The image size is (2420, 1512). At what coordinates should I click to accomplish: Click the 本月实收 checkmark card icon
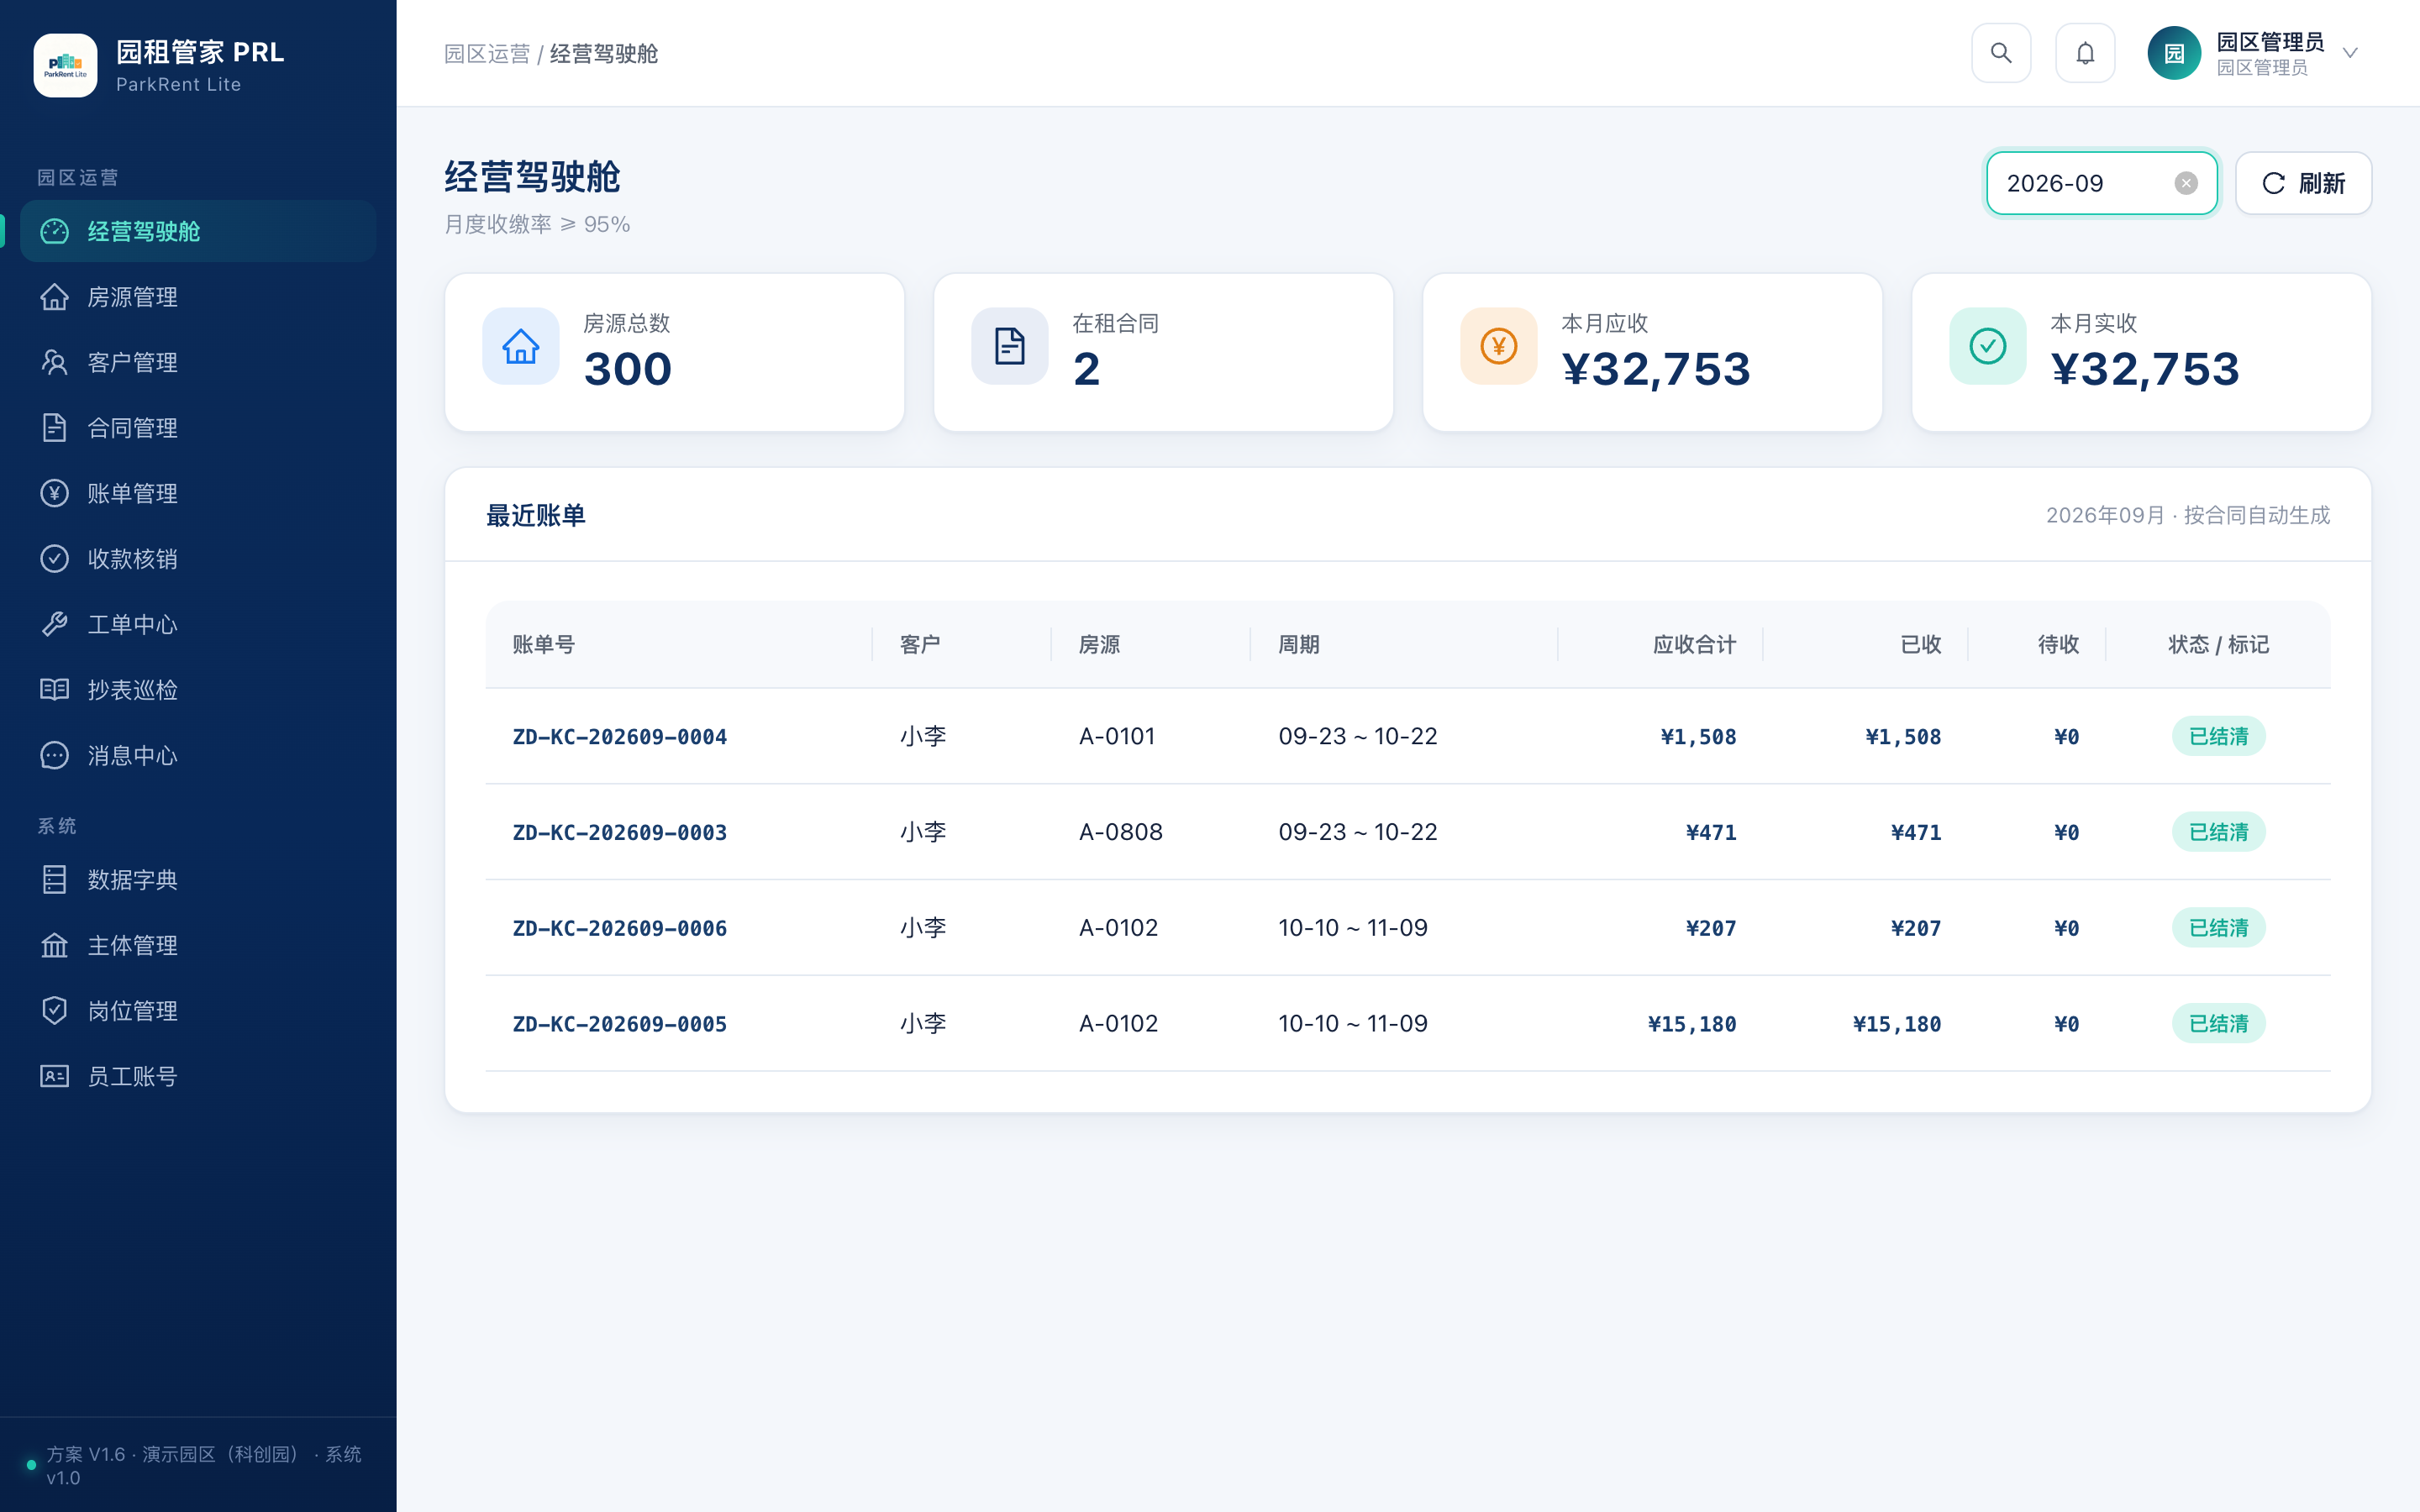[1987, 346]
